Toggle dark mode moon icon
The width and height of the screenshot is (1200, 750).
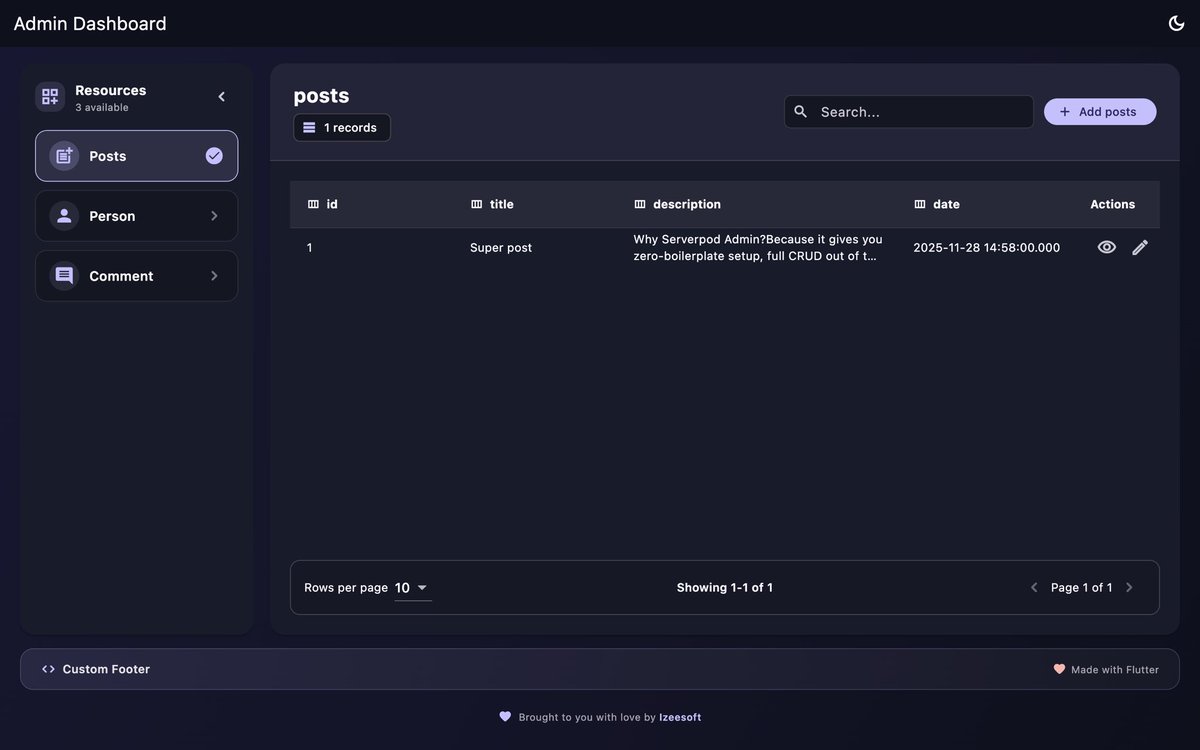point(1176,23)
